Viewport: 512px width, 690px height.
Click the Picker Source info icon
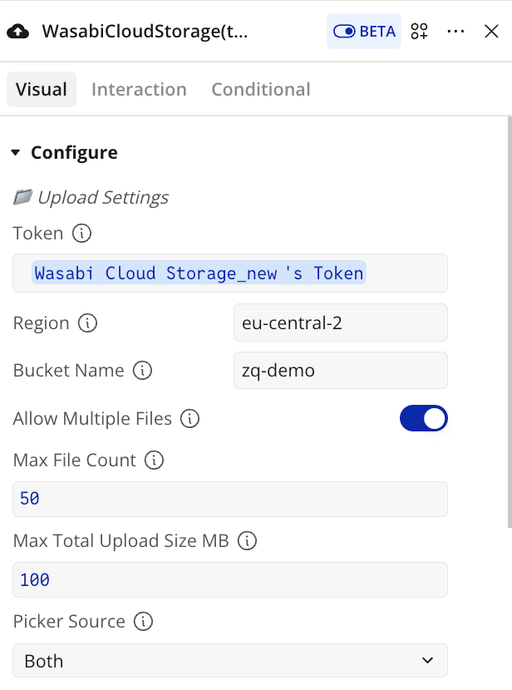[143, 621]
